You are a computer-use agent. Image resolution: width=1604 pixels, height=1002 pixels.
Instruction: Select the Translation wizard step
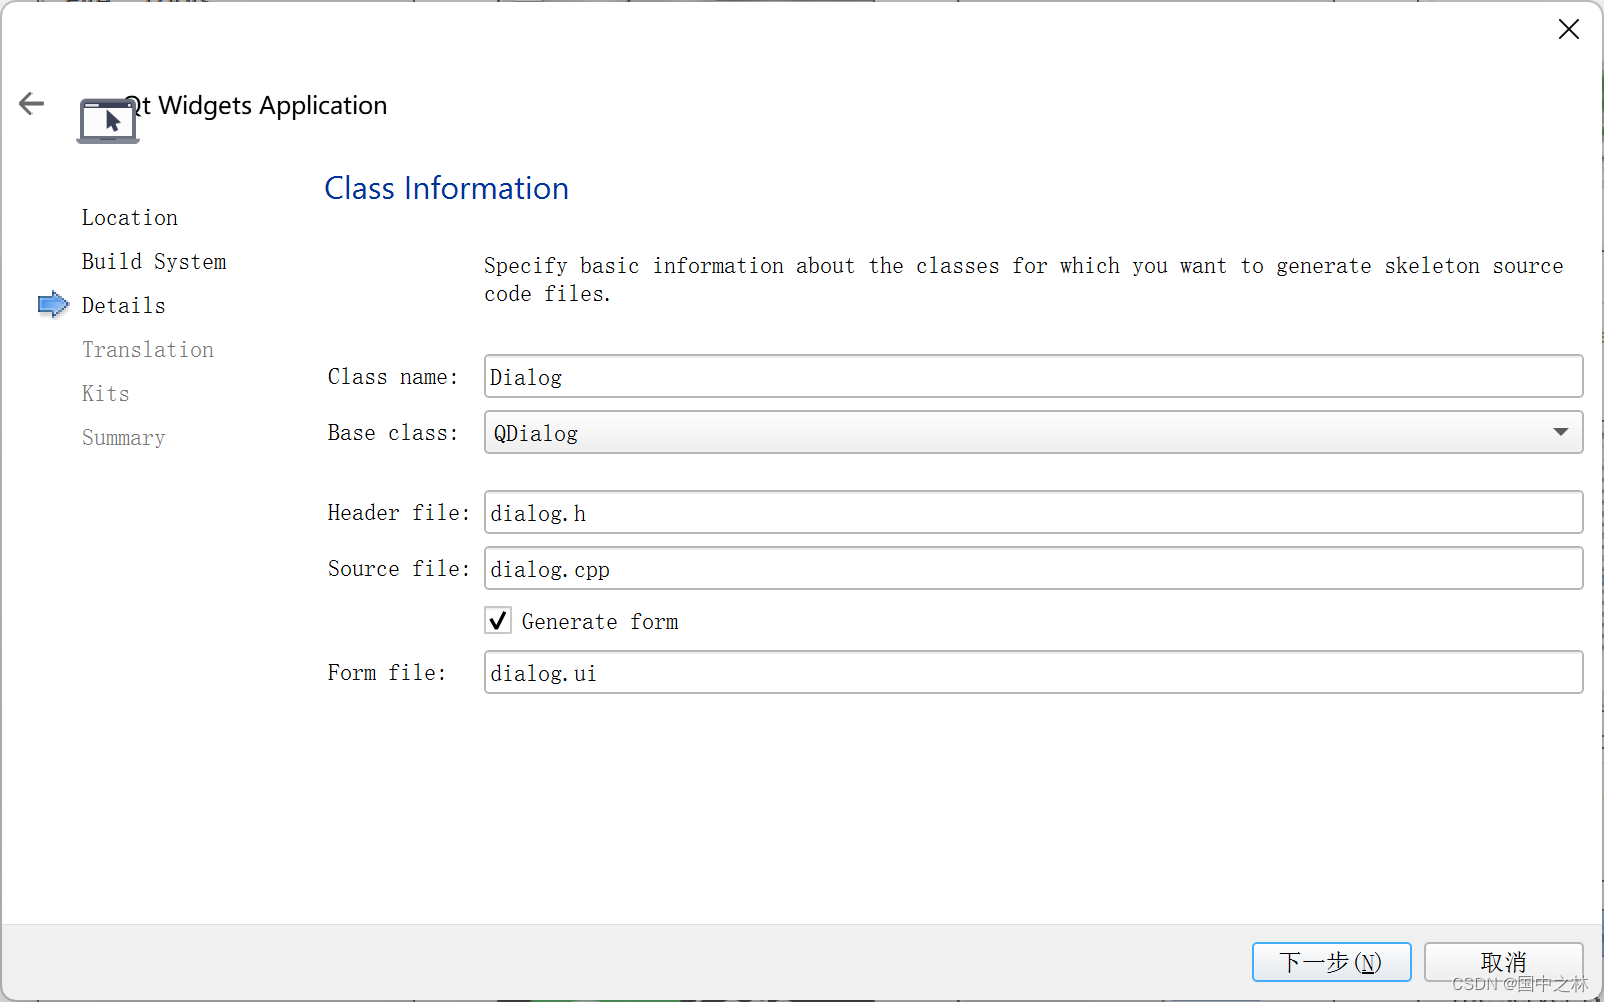click(x=148, y=349)
